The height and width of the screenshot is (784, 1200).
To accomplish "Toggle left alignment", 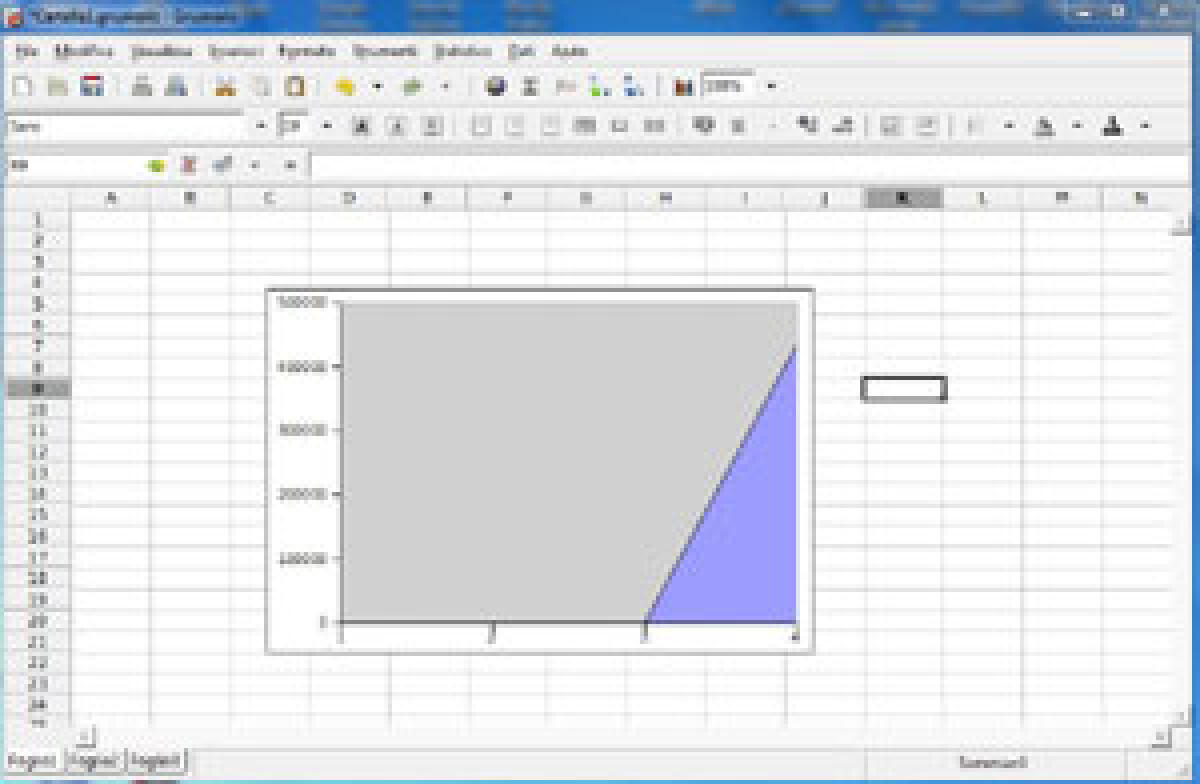I will pos(481,126).
